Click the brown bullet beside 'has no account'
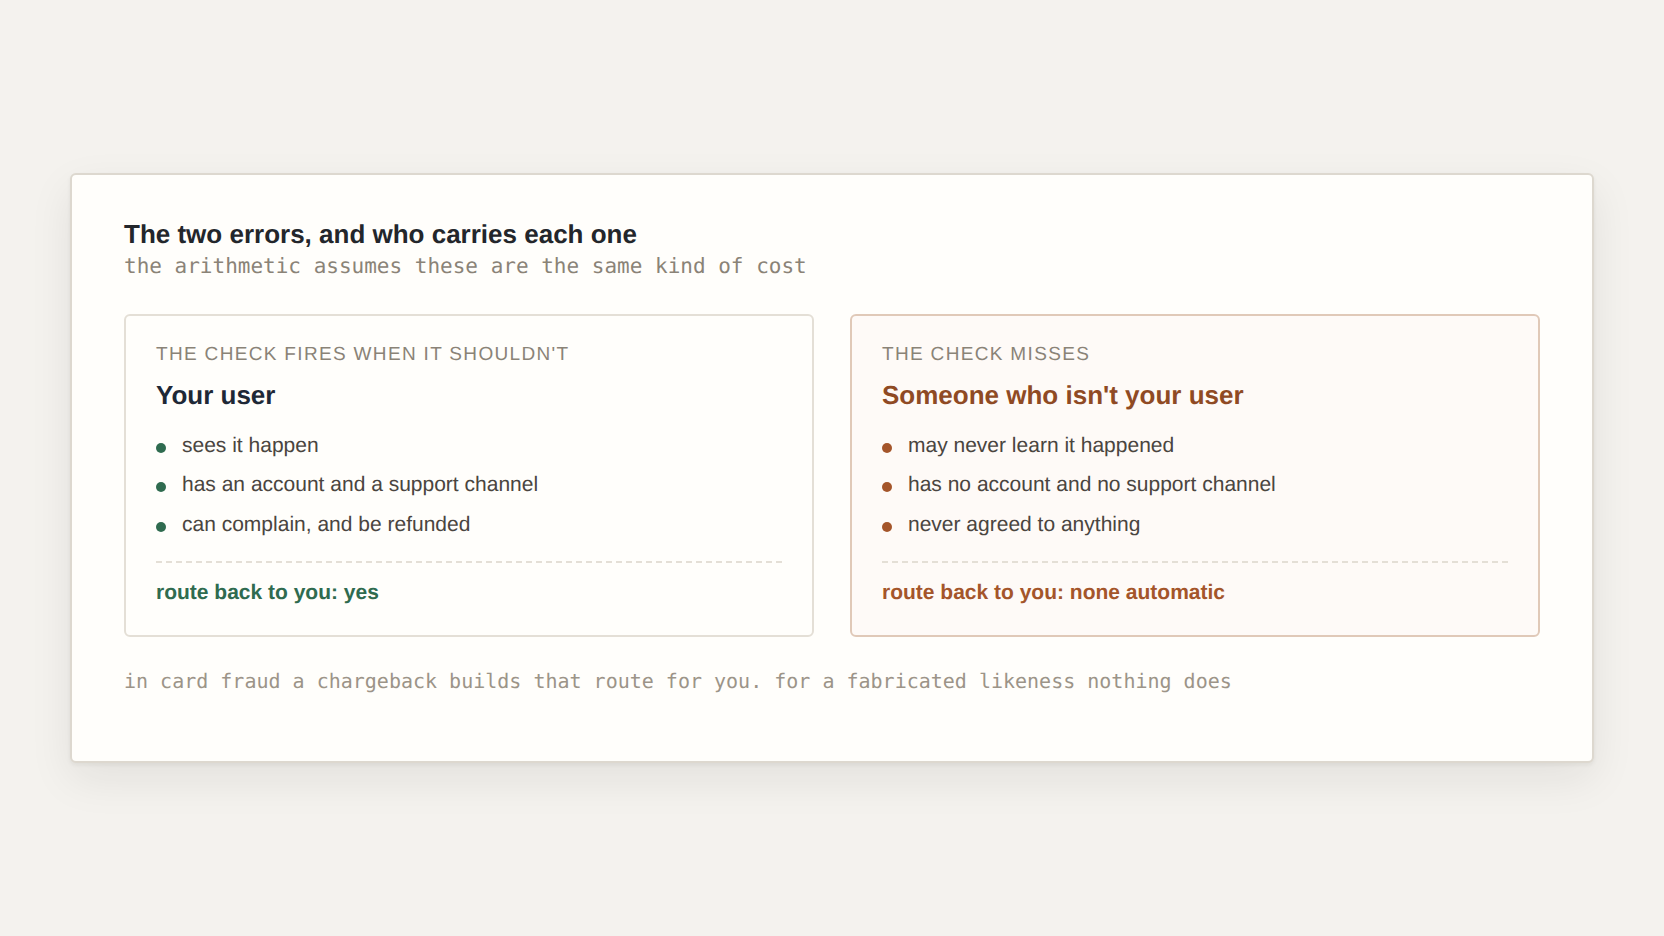 coord(887,487)
